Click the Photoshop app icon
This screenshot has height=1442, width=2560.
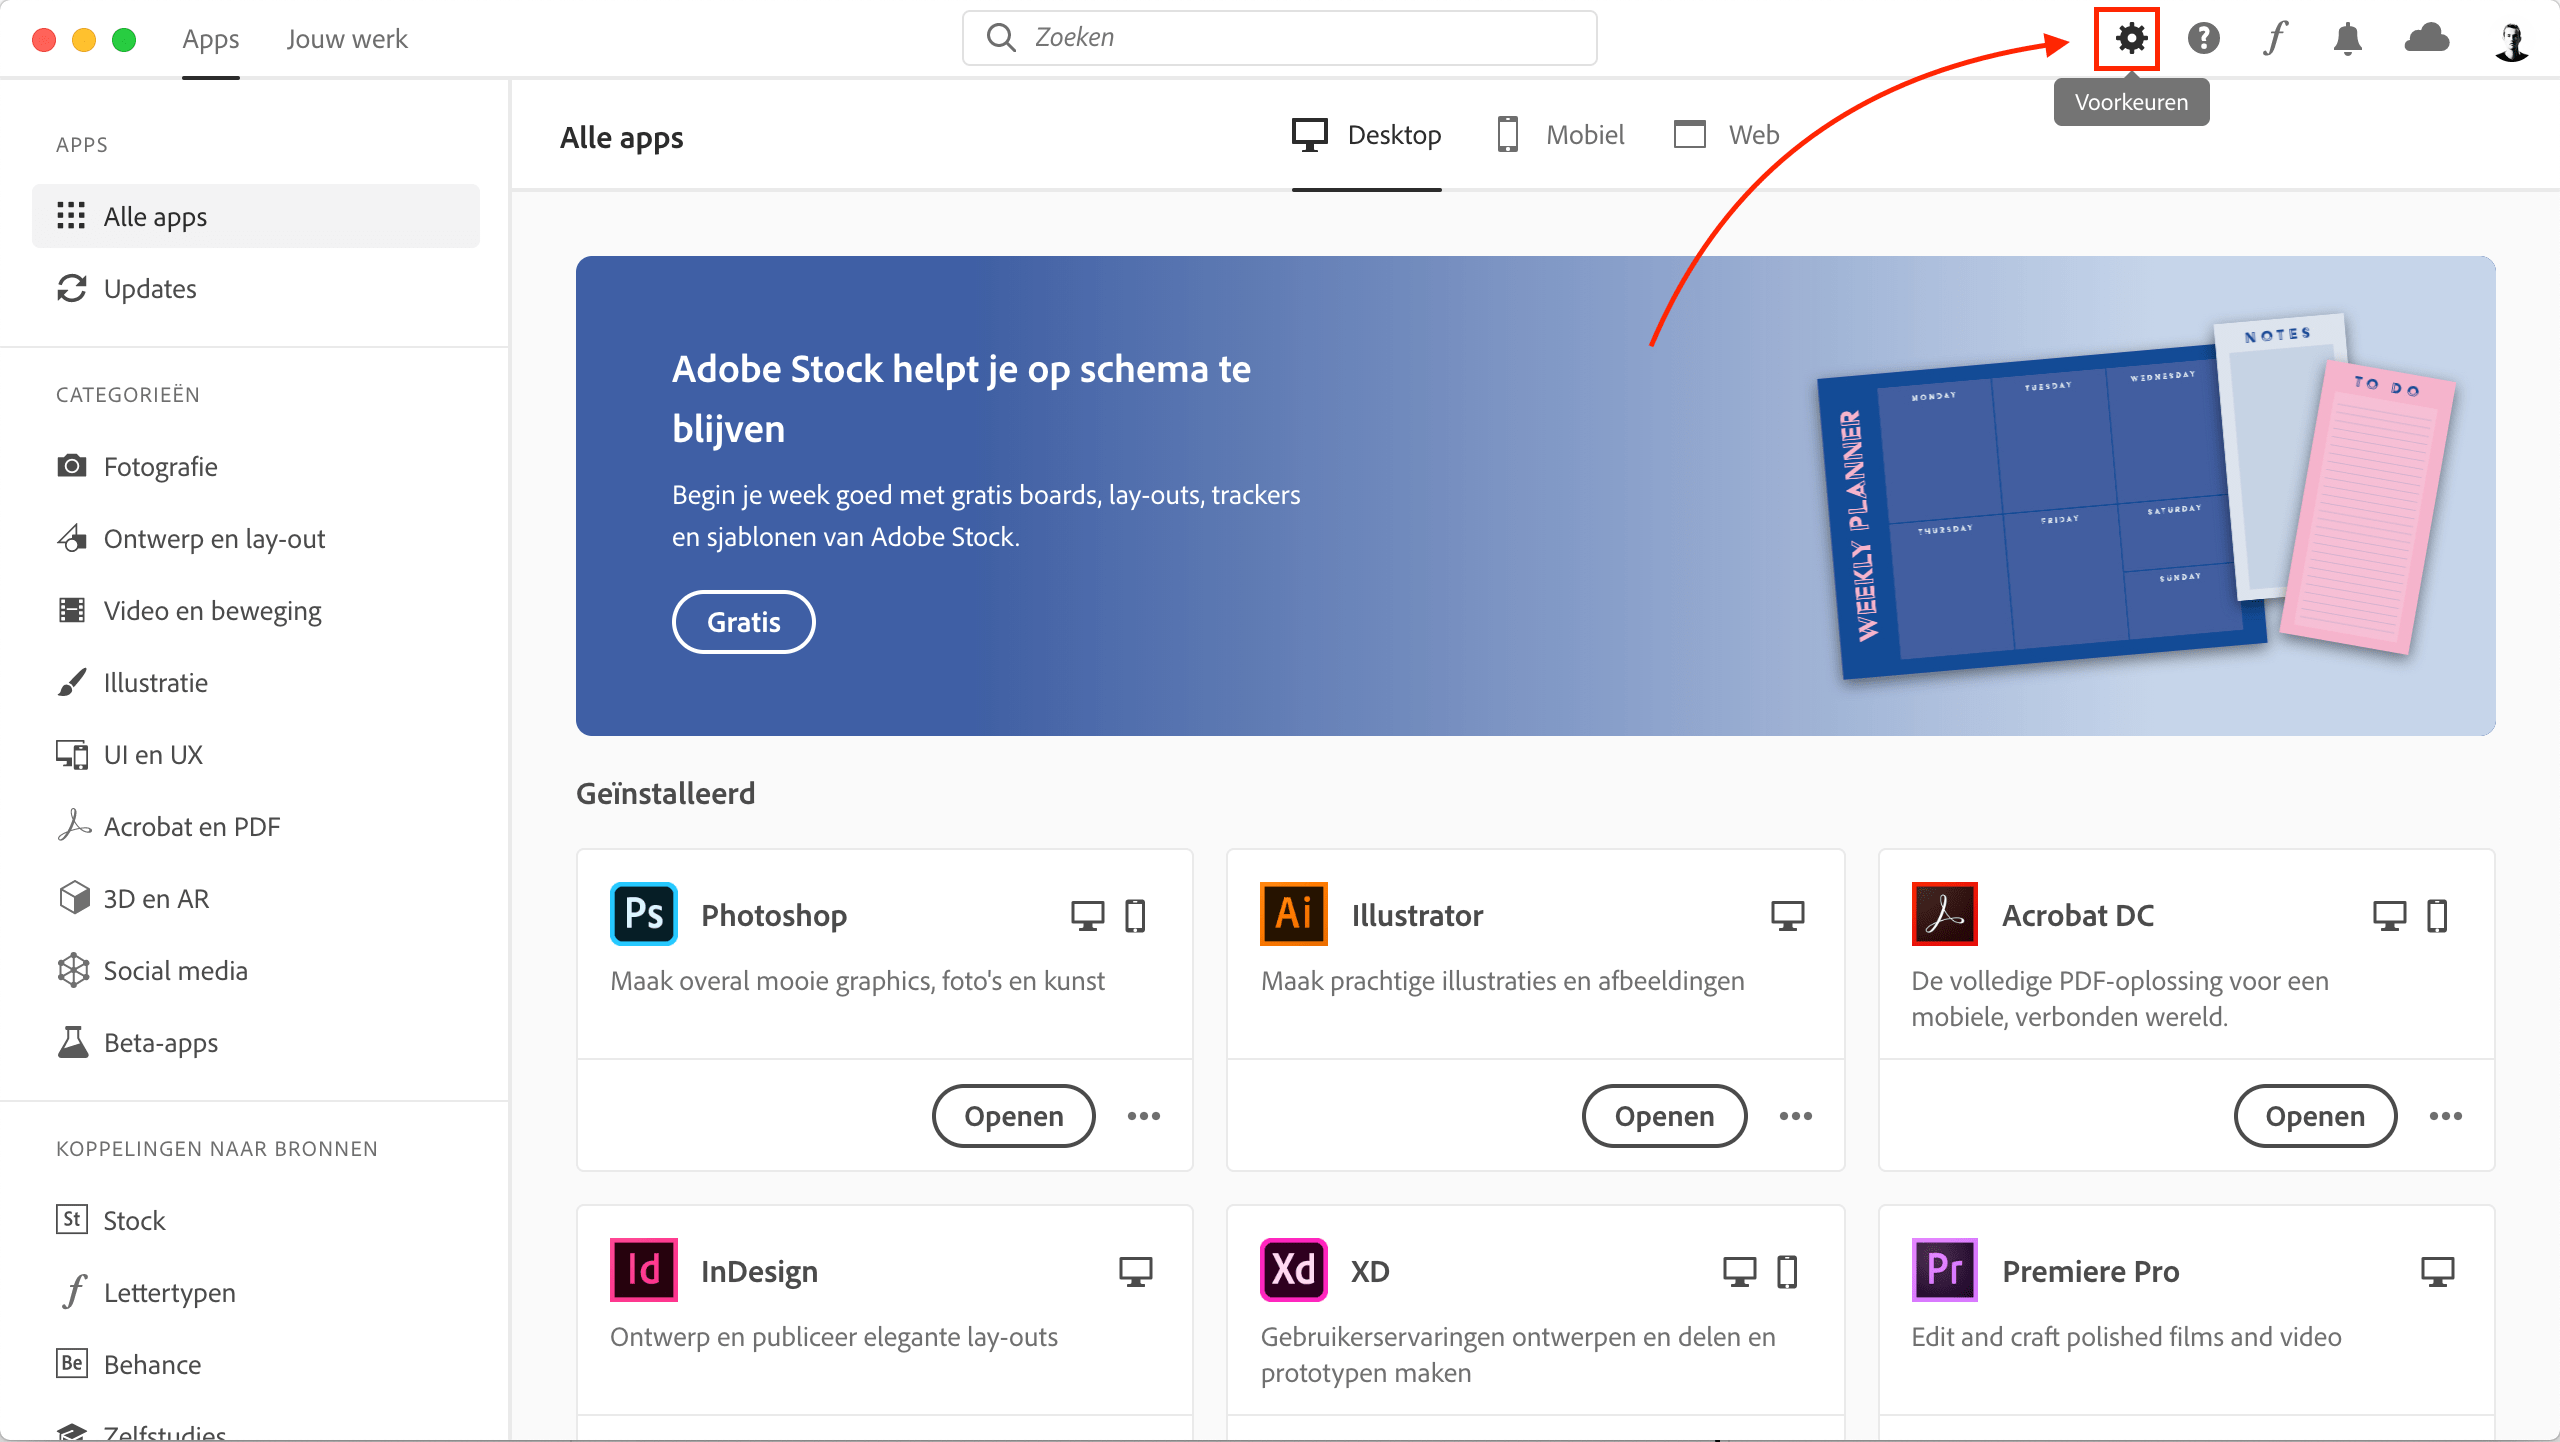(x=643, y=914)
